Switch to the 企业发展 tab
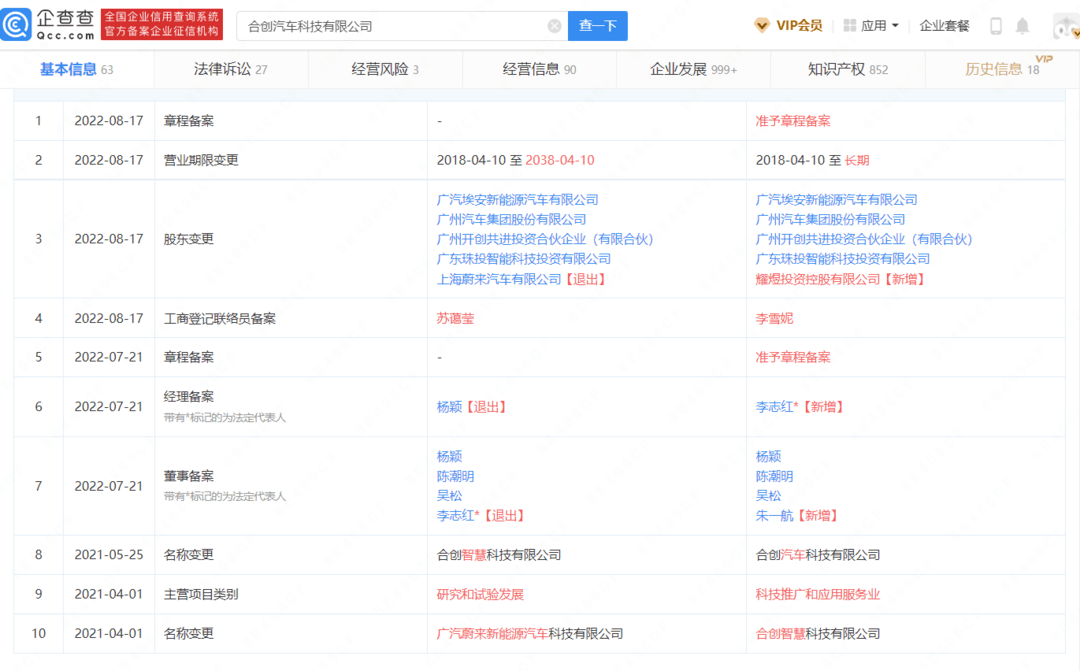Image resolution: width=1080 pixels, height=671 pixels. [x=694, y=69]
